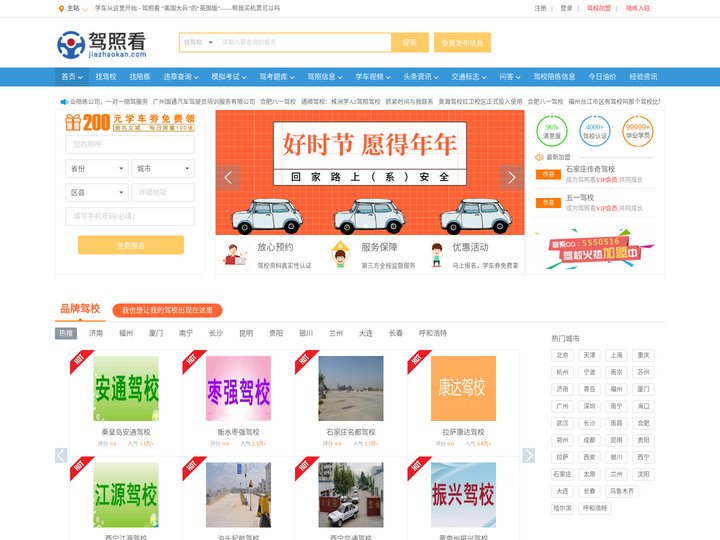
Task: Open the 找驾校 search type dropdown
Action: pyautogui.click(x=198, y=42)
